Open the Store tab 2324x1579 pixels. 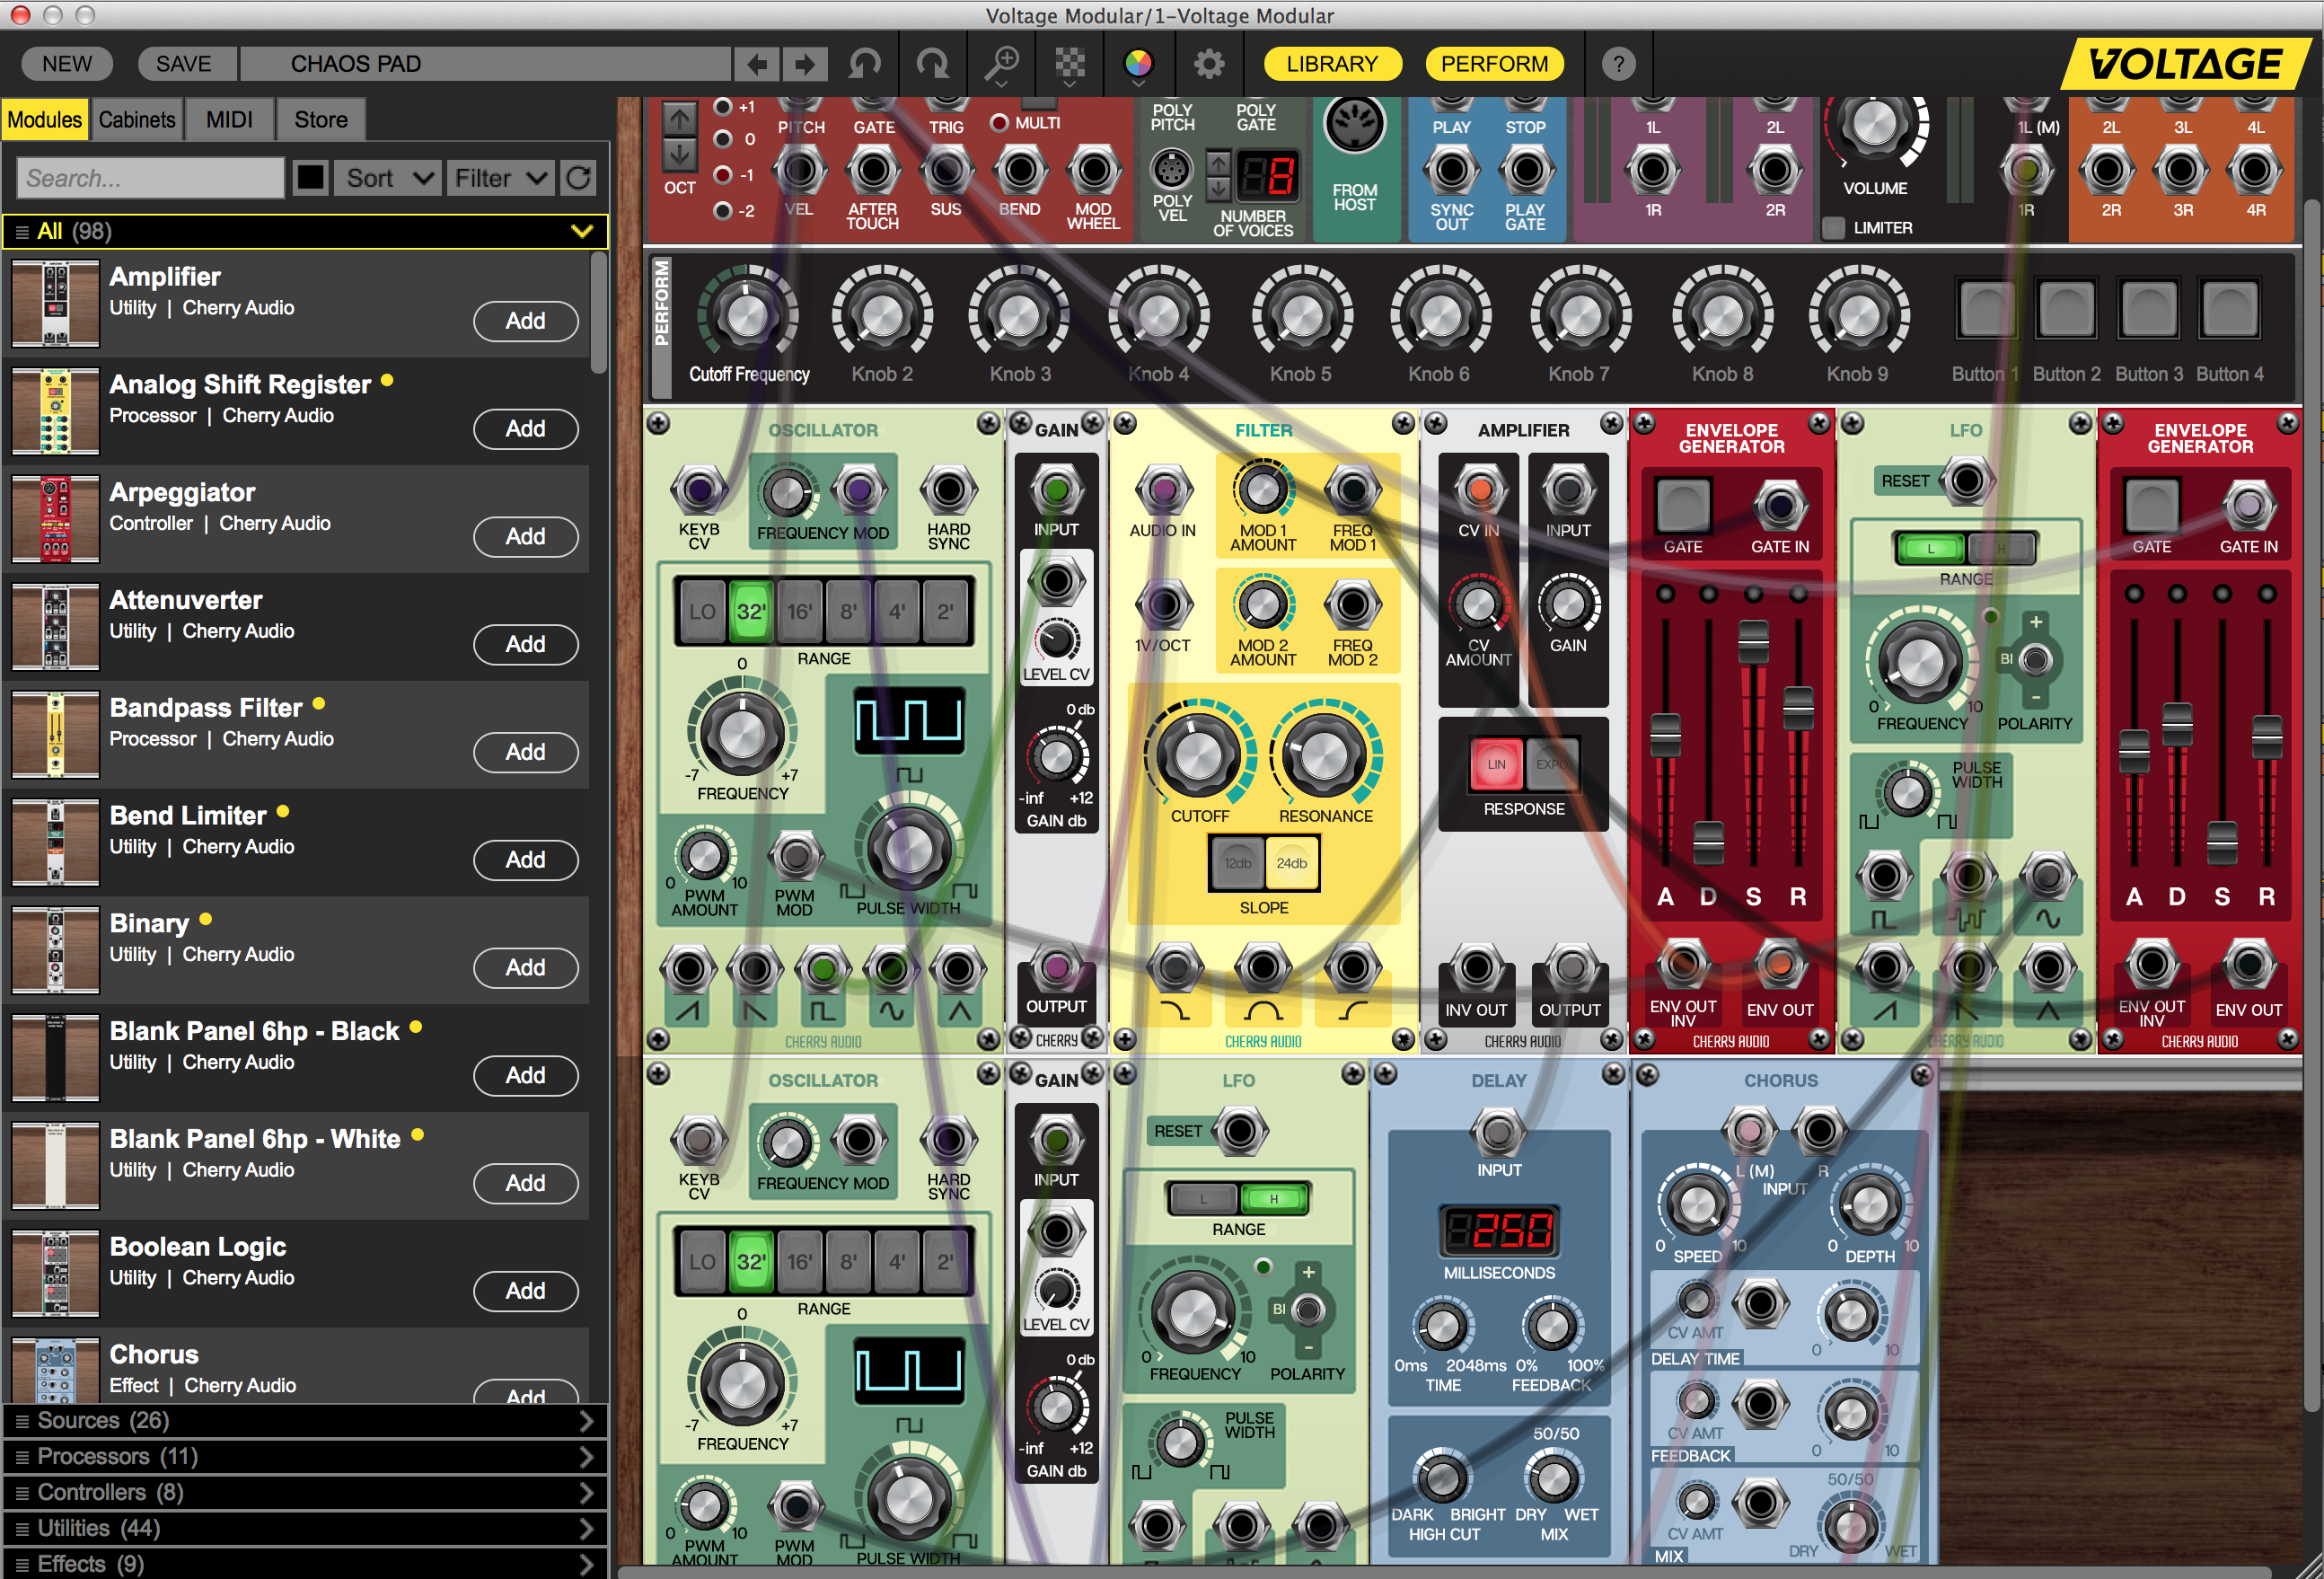click(320, 118)
